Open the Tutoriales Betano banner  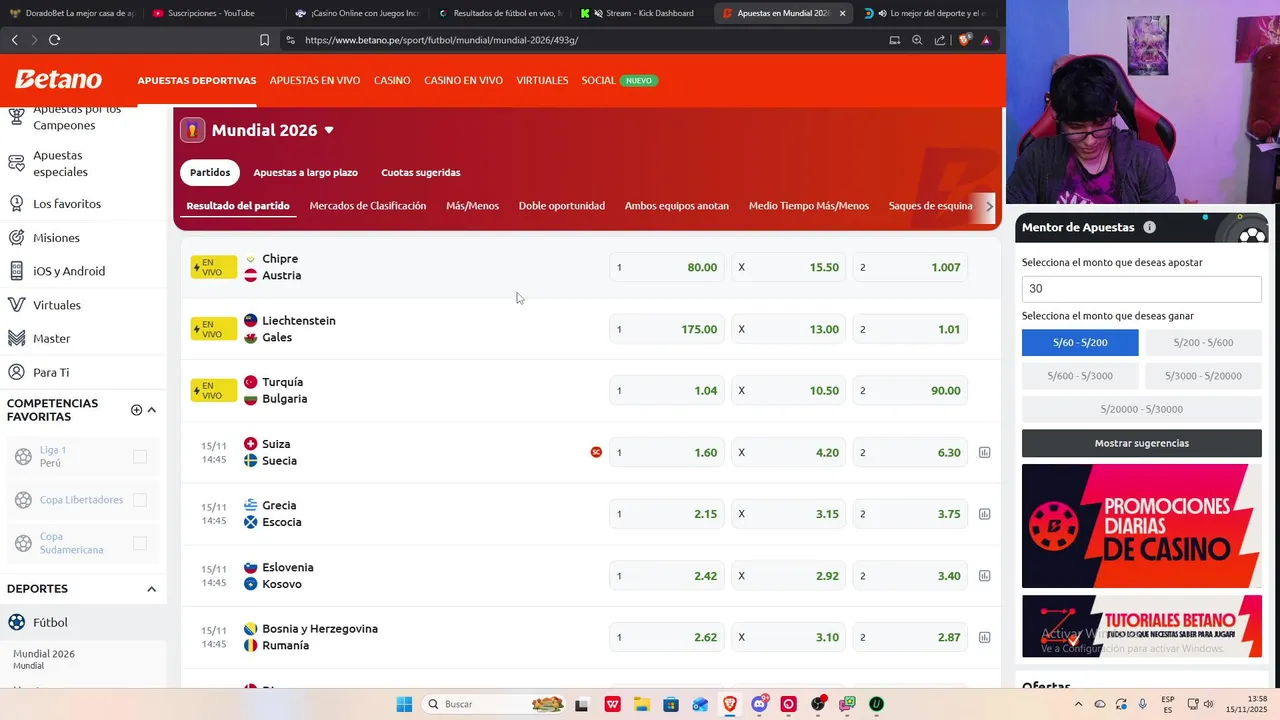pyautogui.click(x=1142, y=626)
